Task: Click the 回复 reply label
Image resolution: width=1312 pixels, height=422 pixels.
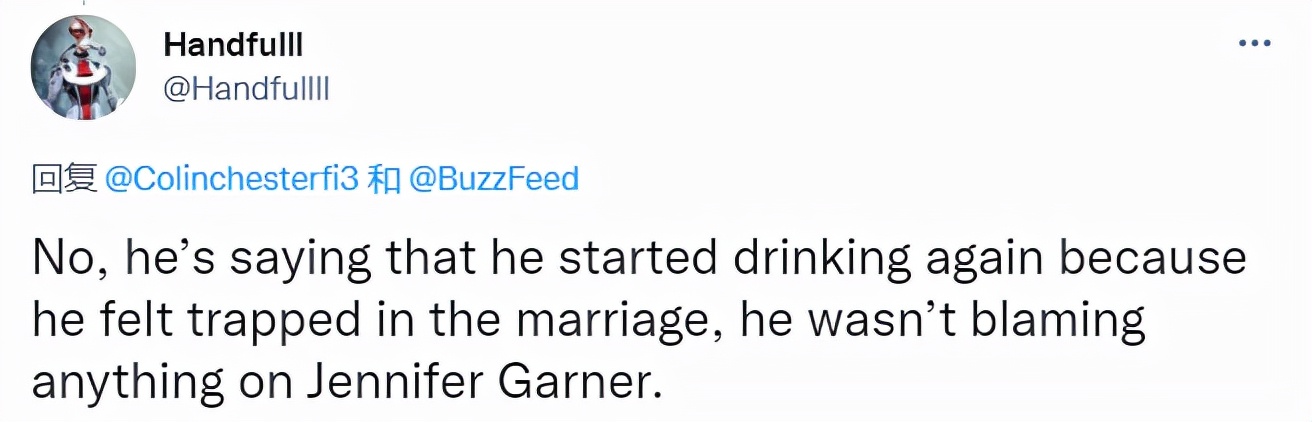Action: click(63, 180)
